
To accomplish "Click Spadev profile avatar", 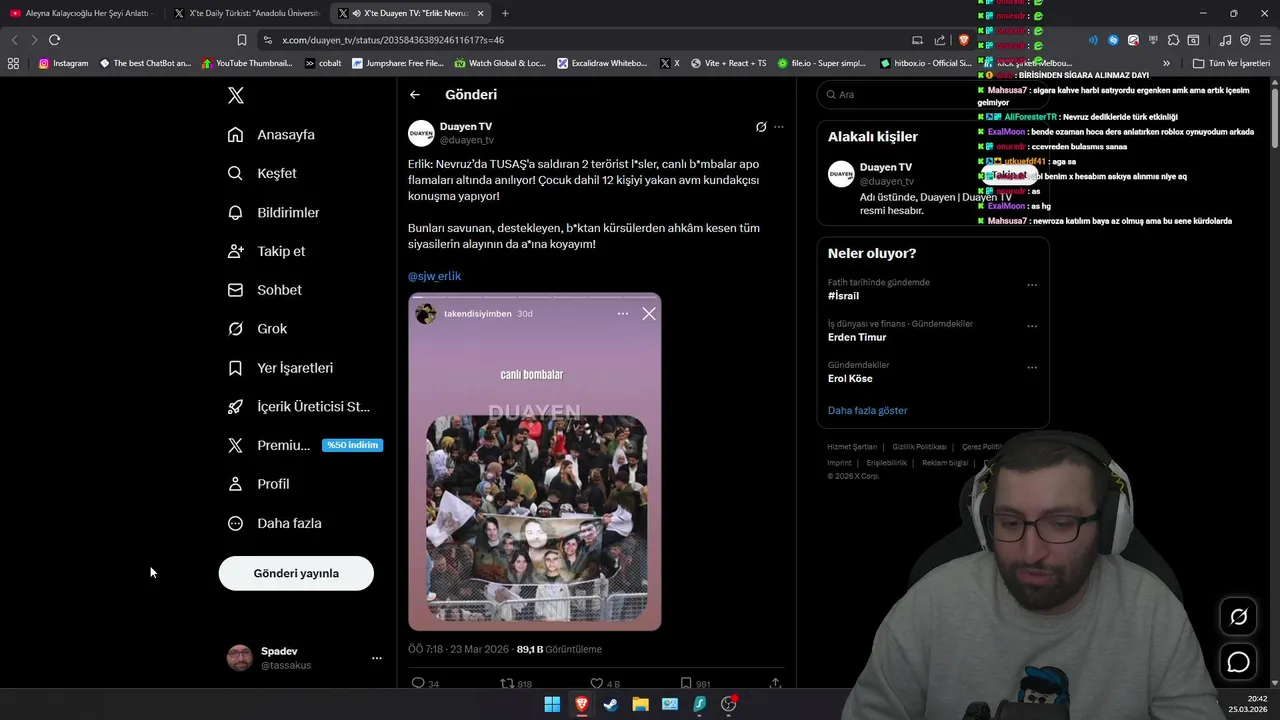I will click(240, 658).
